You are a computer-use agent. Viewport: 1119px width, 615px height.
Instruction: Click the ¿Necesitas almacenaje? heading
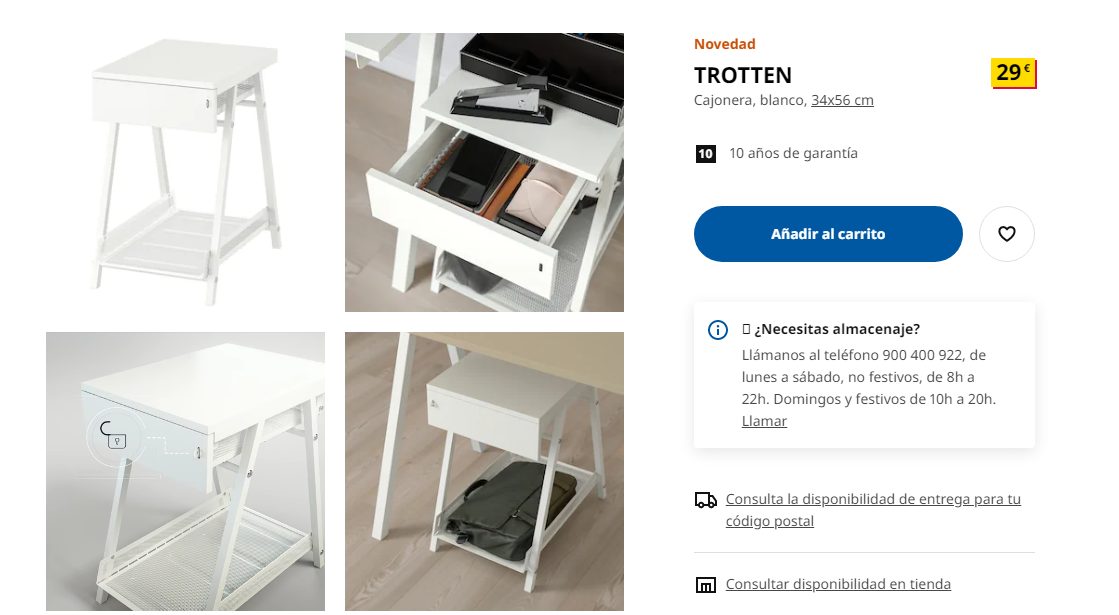pos(836,329)
